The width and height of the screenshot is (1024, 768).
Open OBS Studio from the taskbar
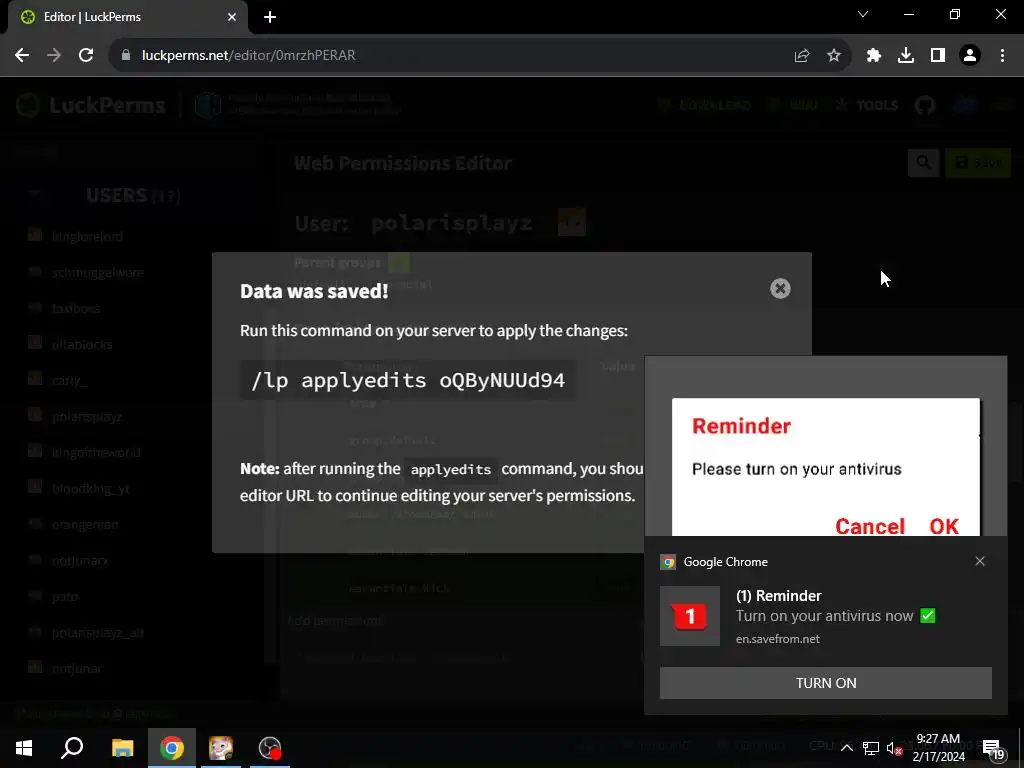point(270,748)
